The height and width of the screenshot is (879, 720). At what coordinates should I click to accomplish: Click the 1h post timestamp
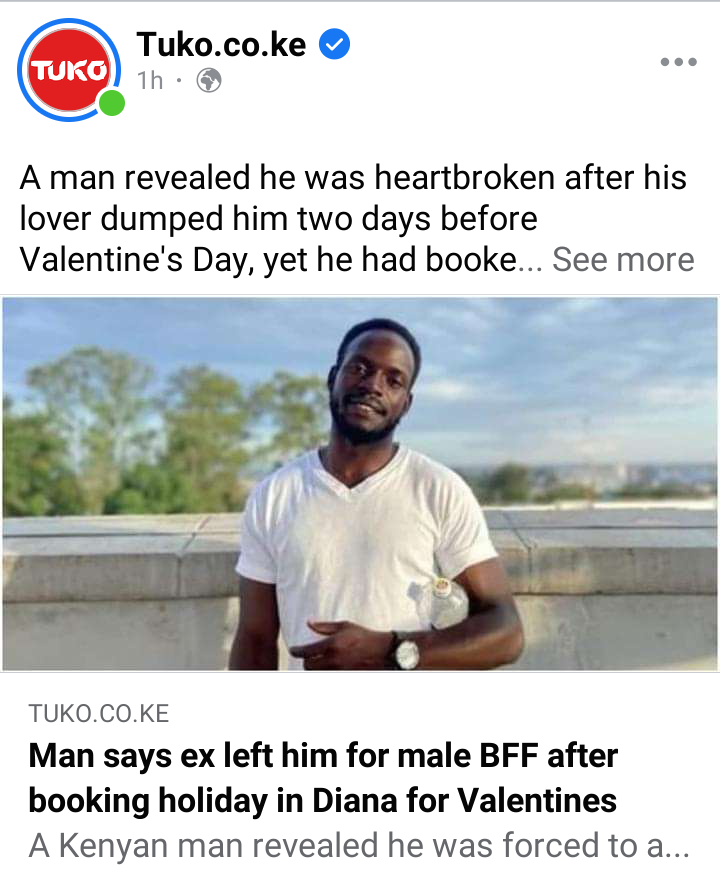[150, 81]
